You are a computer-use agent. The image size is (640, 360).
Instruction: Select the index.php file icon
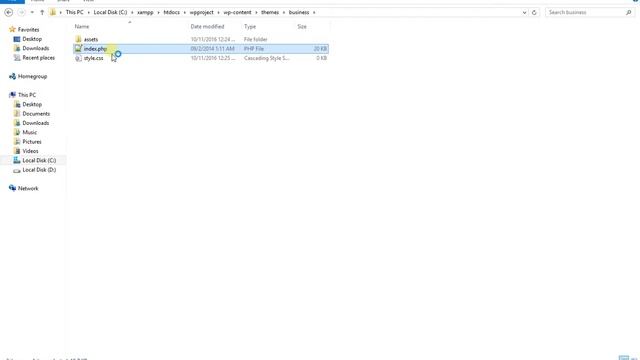[x=78, y=49]
